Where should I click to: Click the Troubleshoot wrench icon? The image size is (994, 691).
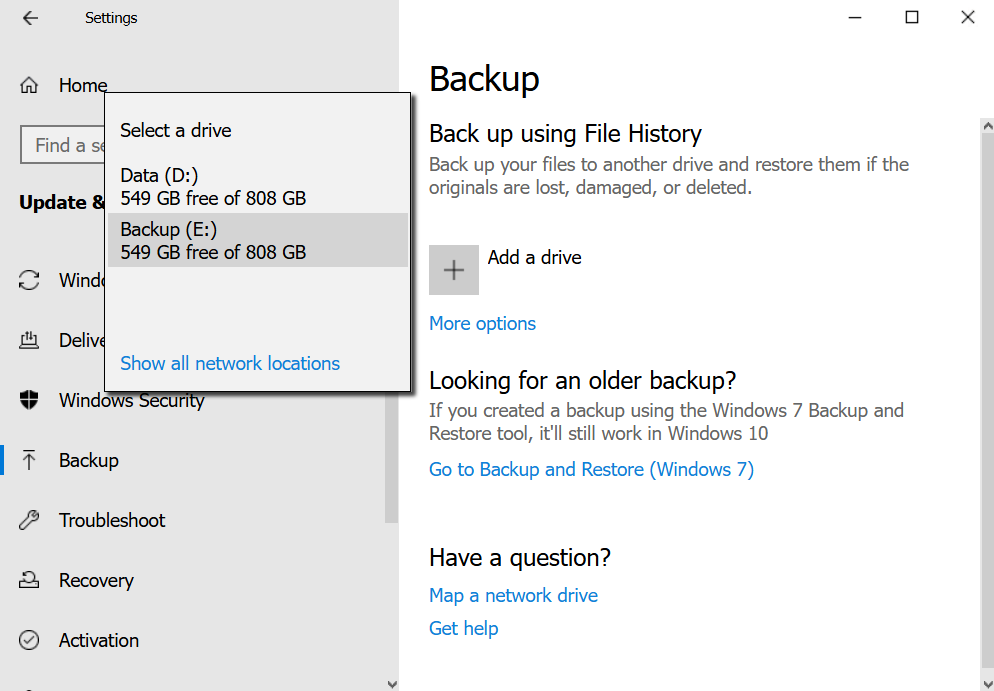pyautogui.click(x=30, y=520)
